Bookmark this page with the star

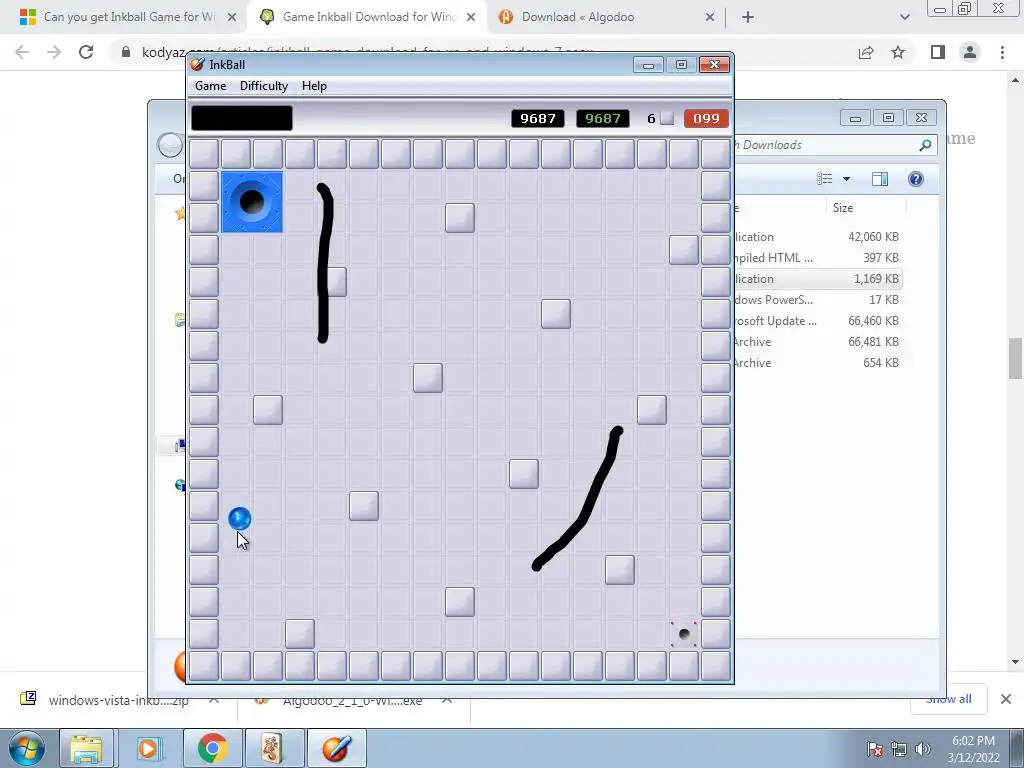pos(898,52)
